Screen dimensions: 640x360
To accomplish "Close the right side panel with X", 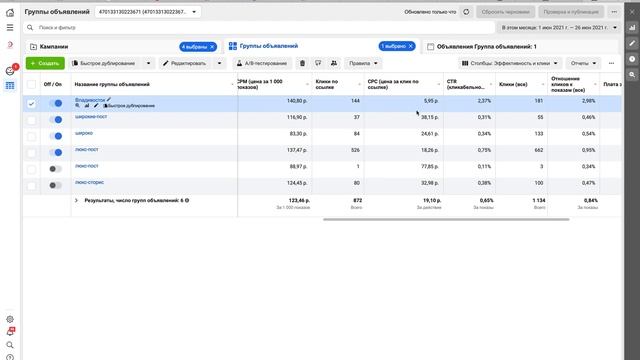I will point(632,12).
